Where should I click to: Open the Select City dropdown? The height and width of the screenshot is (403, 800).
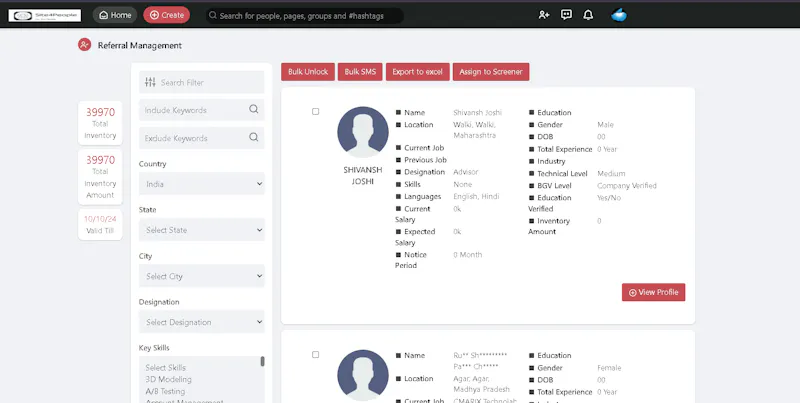pyautogui.click(x=202, y=276)
